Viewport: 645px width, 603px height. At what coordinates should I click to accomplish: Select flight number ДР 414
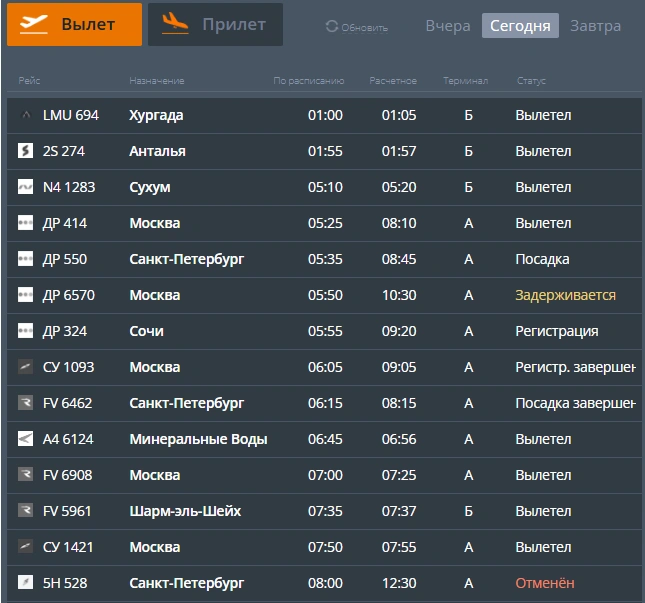pos(65,223)
